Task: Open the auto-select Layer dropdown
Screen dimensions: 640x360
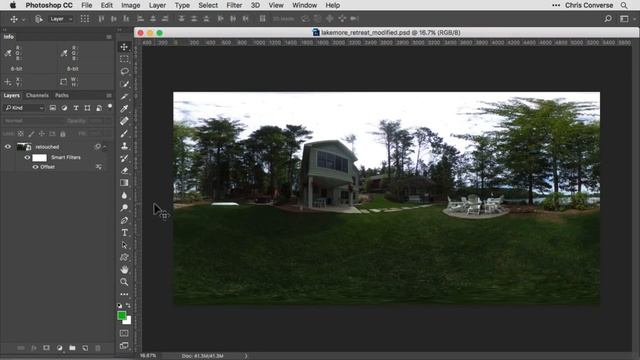Action: click(x=61, y=19)
